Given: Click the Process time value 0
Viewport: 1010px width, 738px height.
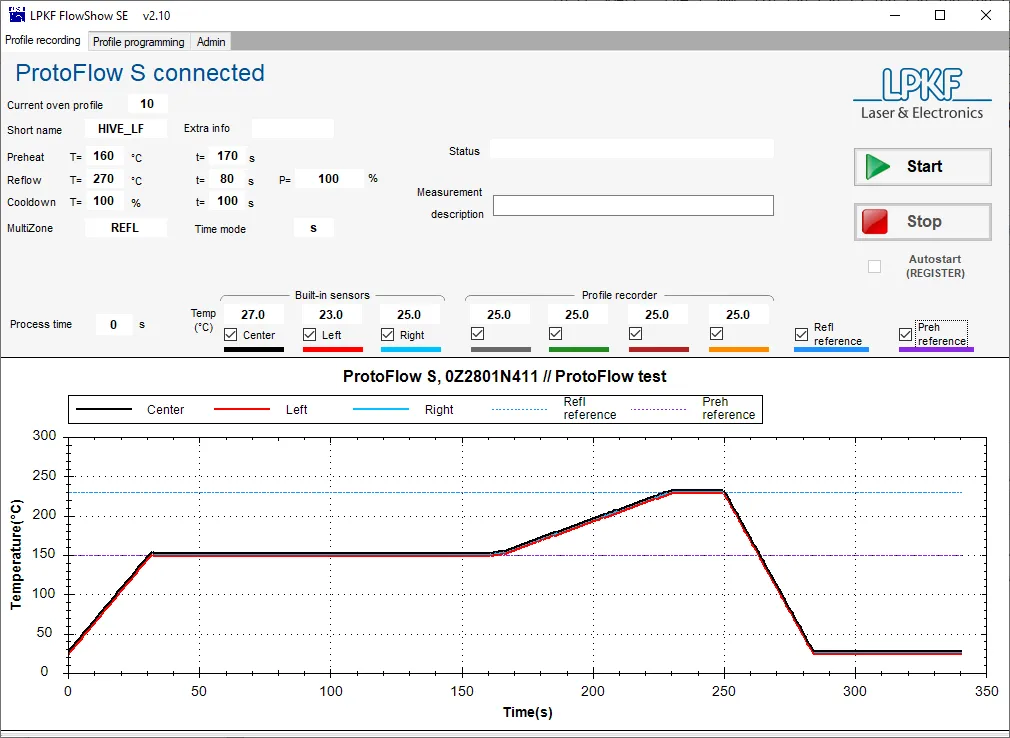Looking at the screenshot, I should 113,325.
